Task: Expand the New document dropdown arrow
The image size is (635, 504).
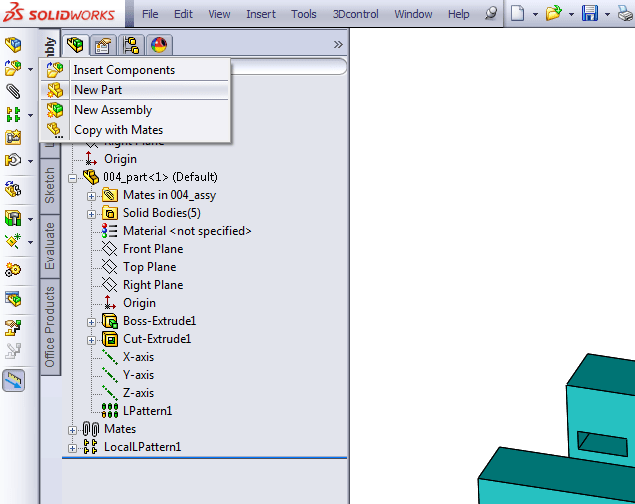Action: [x=535, y=14]
